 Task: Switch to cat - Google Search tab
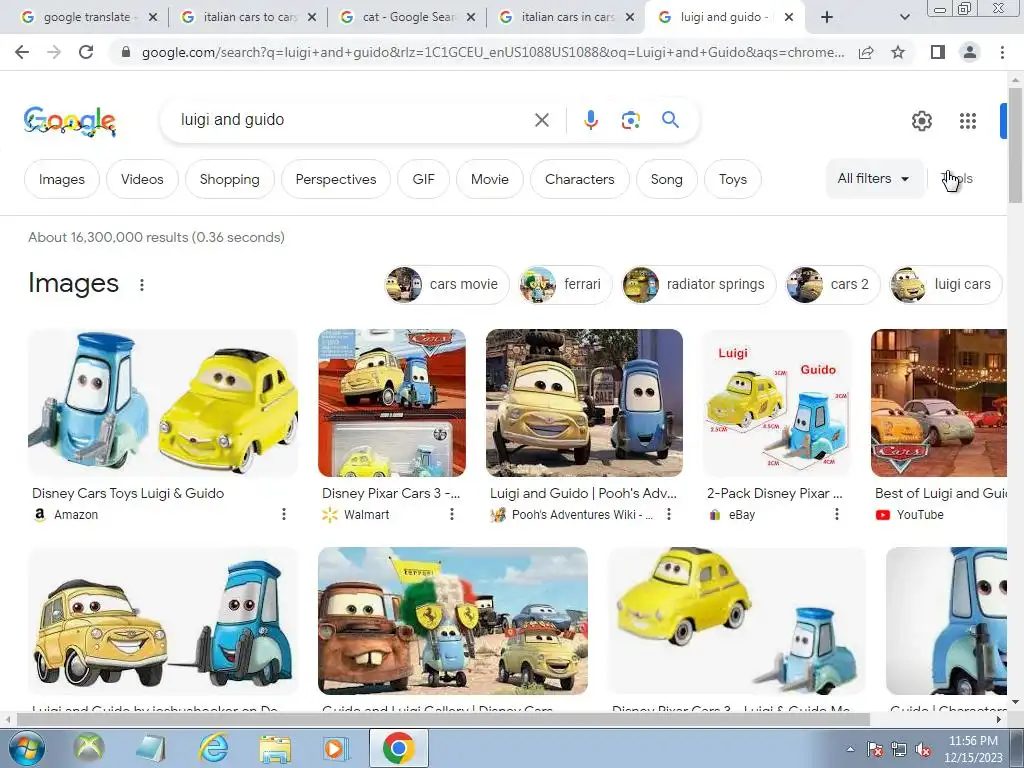pyautogui.click(x=407, y=17)
